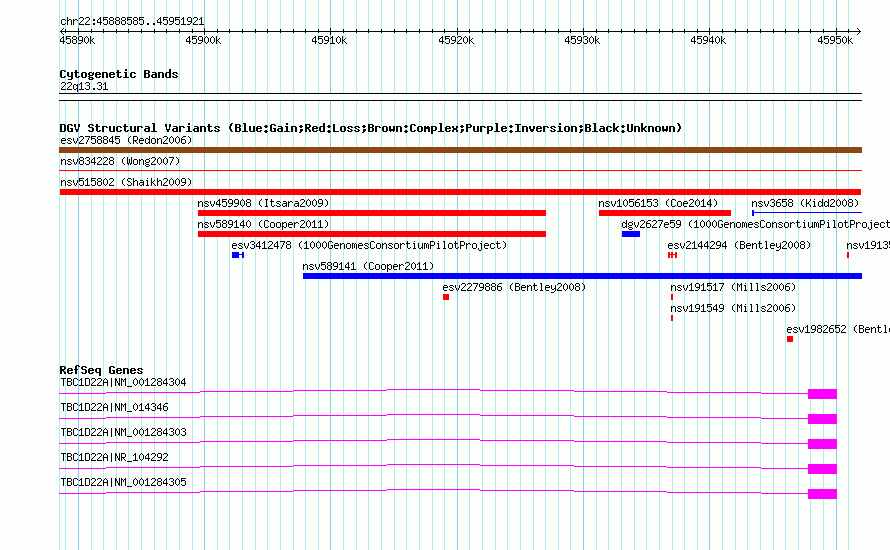Click the red nsv459908 loss bar
This screenshot has width=890, height=550.
pyautogui.click(x=372, y=213)
